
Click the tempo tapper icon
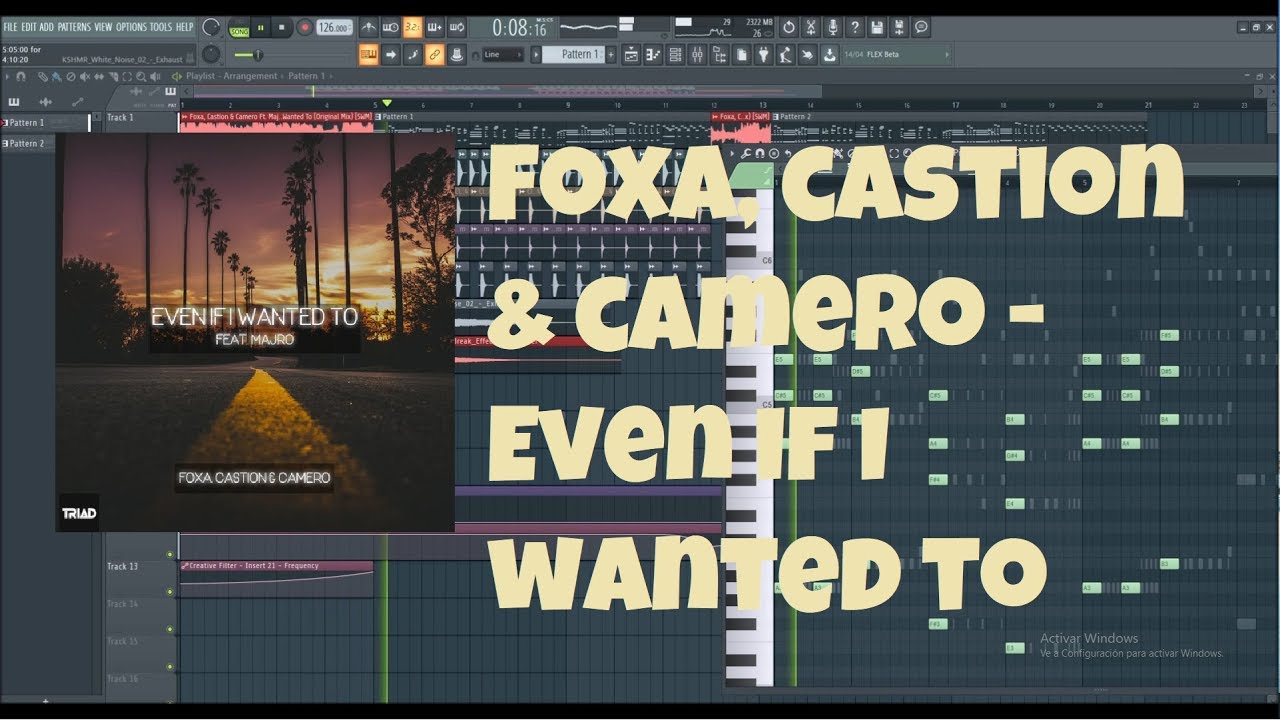pos(786,55)
